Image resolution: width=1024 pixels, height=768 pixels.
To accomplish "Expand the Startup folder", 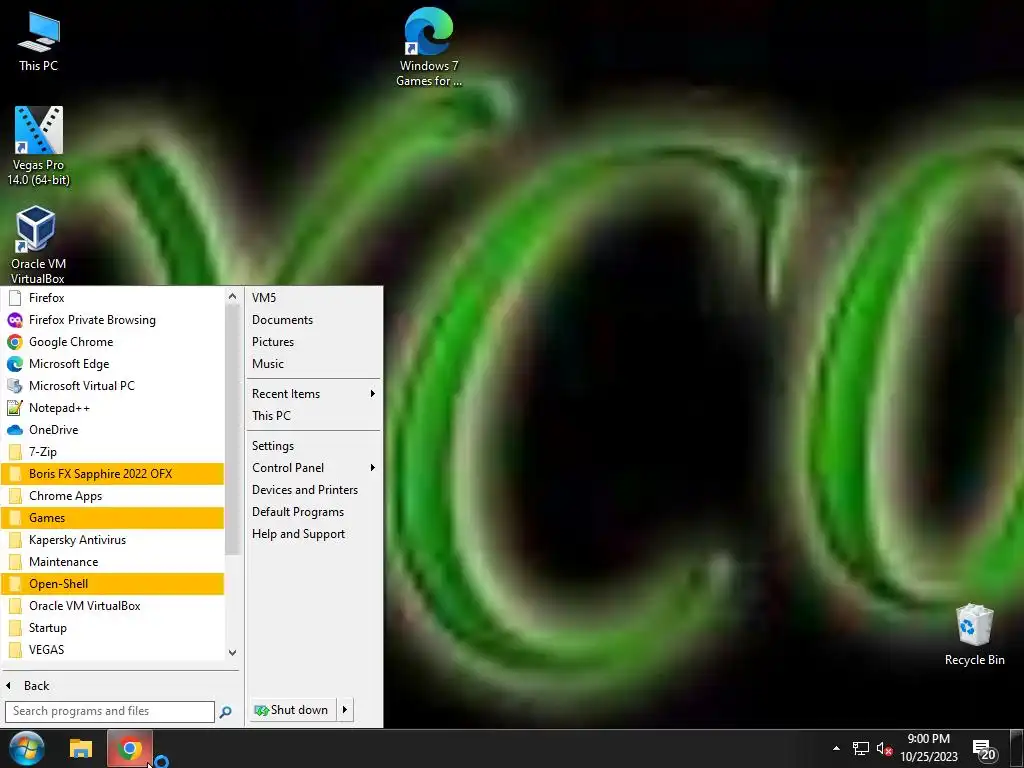I will coord(112,628).
